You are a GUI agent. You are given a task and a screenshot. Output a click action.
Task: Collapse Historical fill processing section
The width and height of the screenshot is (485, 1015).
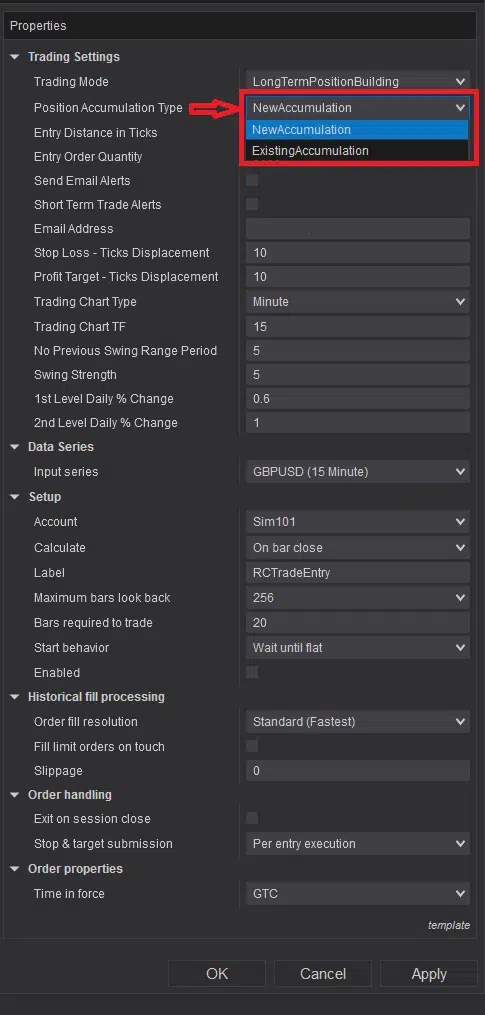click(15, 697)
